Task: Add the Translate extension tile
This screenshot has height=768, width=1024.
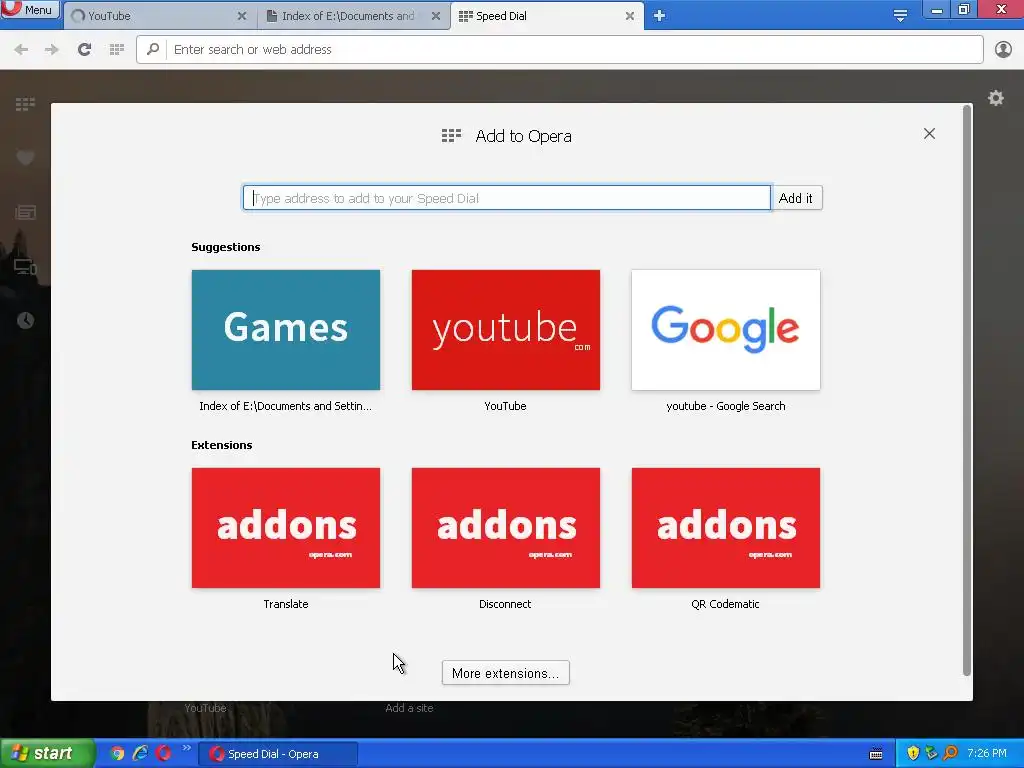Action: tap(286, 528)
